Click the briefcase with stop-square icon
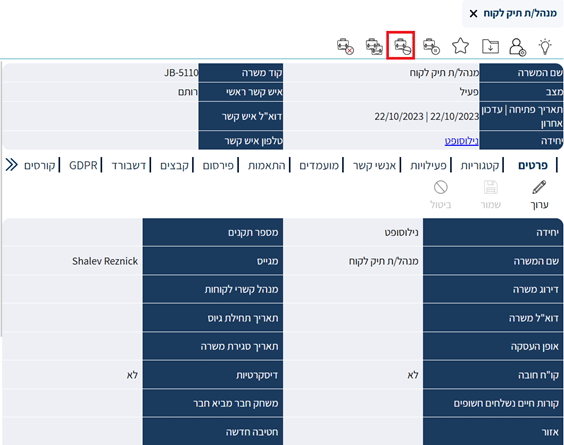Screen dimensions: 564x445 pos(431,46)
